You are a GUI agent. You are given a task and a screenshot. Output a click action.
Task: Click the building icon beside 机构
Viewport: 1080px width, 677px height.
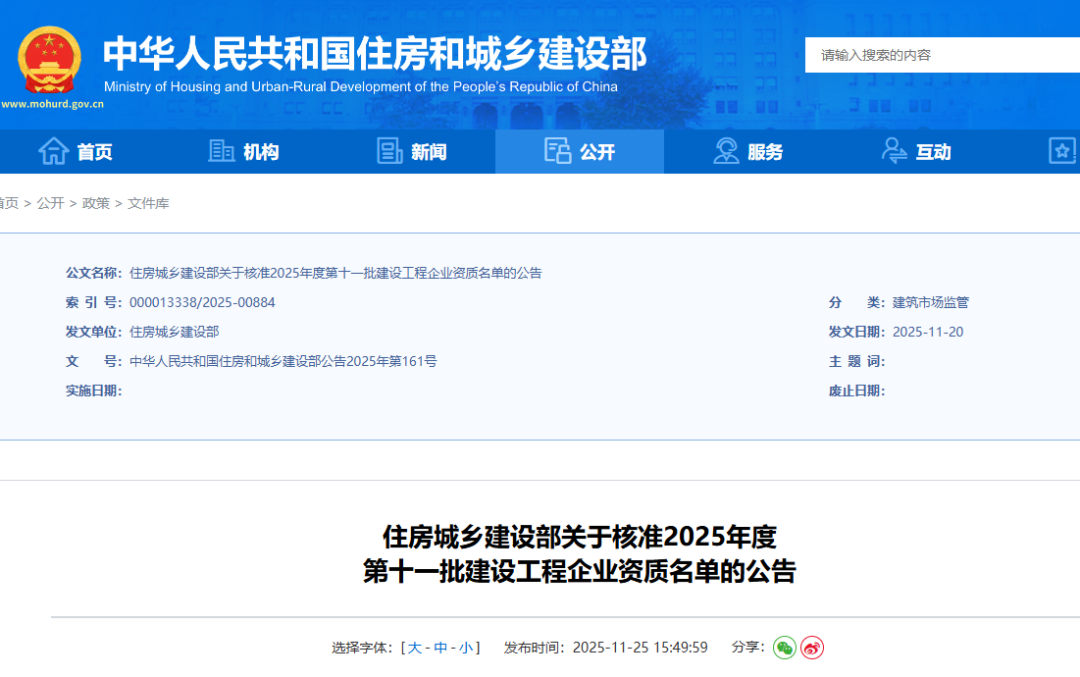[x=221, y=150]
